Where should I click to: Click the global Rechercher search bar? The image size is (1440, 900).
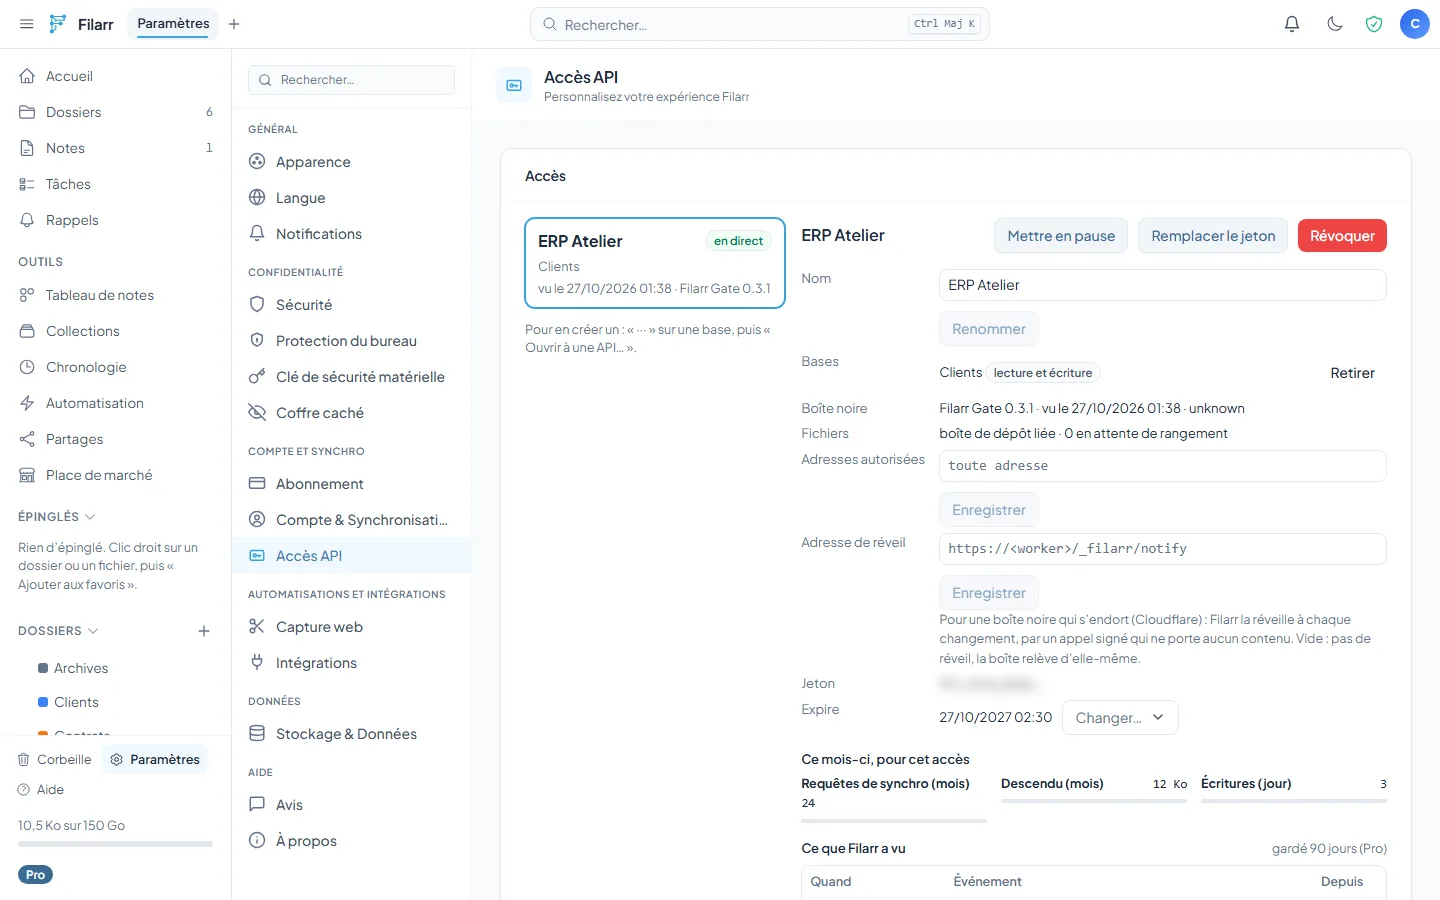[x=759, y=24]
